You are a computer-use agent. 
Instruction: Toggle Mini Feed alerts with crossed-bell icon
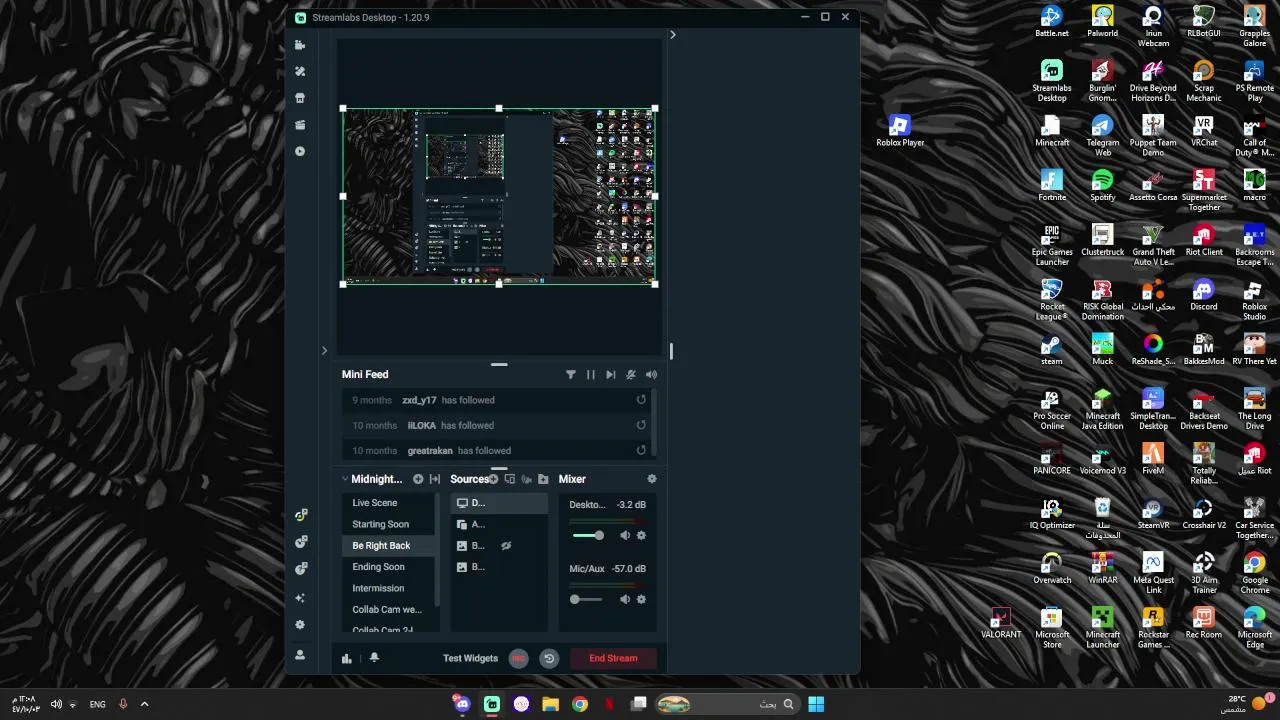click(631, 374)
